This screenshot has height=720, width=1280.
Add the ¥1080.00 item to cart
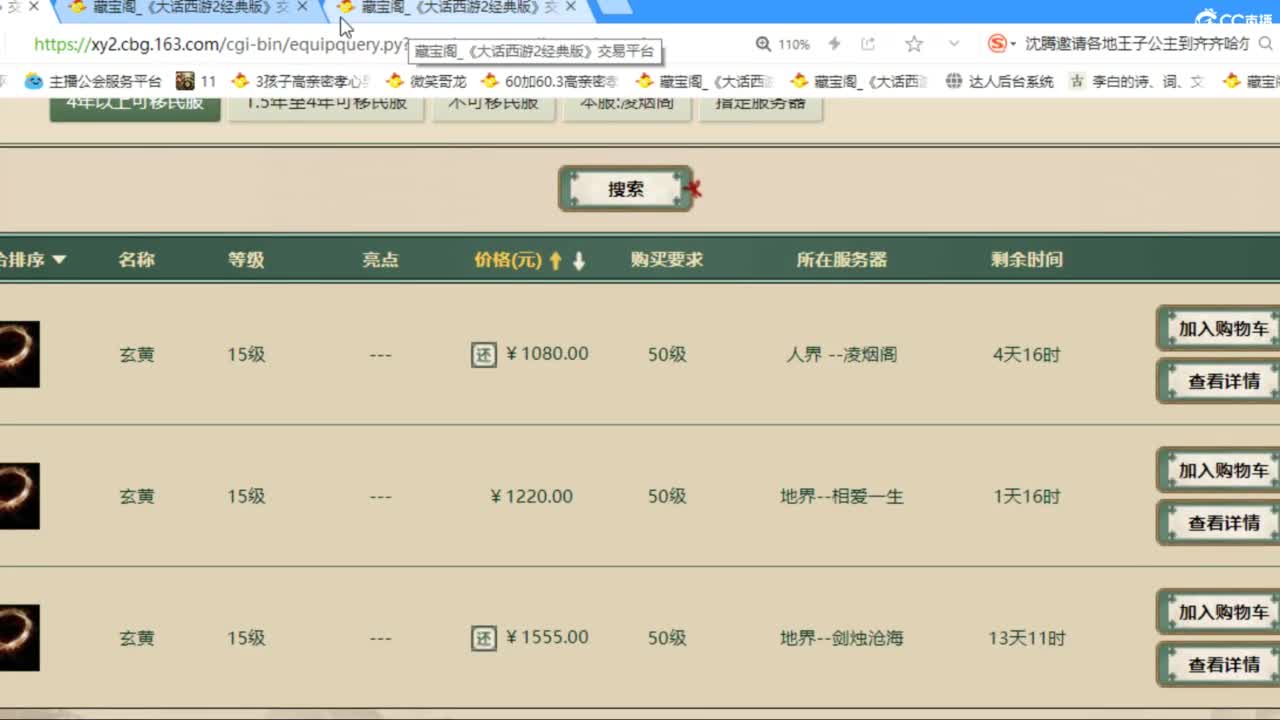tap(1220, 329)
